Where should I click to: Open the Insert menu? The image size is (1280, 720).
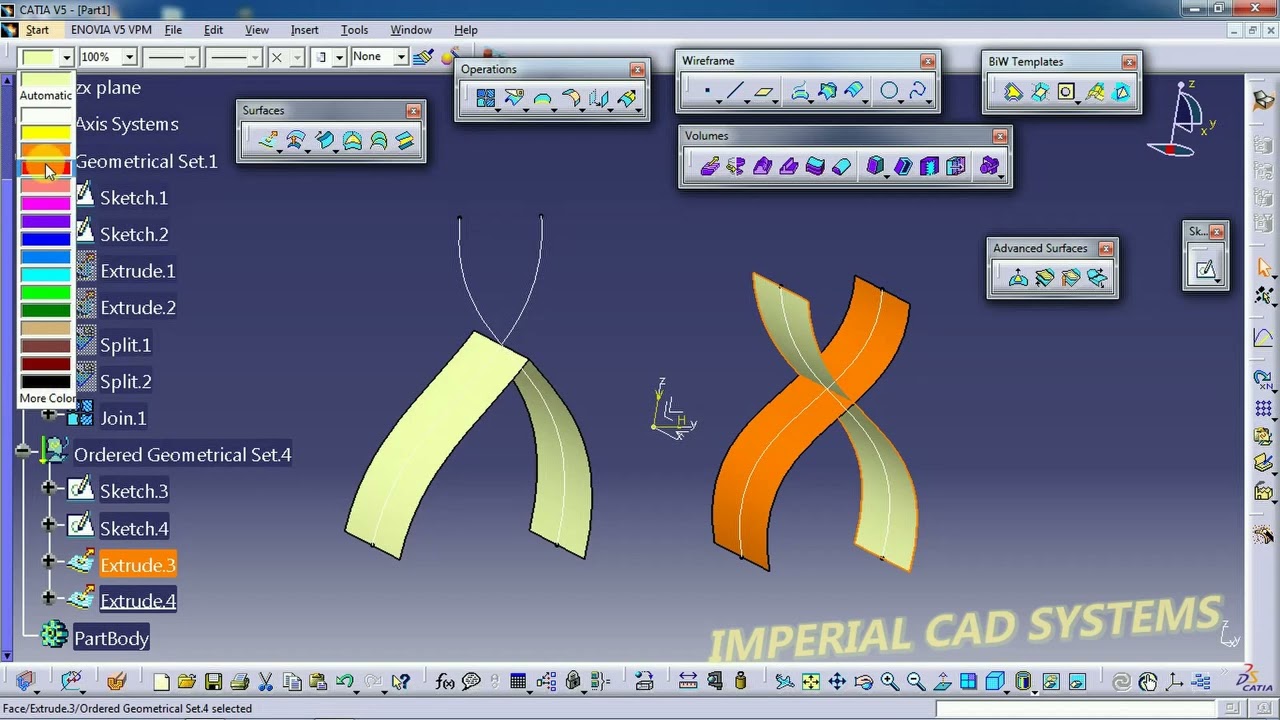coord(304,30)
